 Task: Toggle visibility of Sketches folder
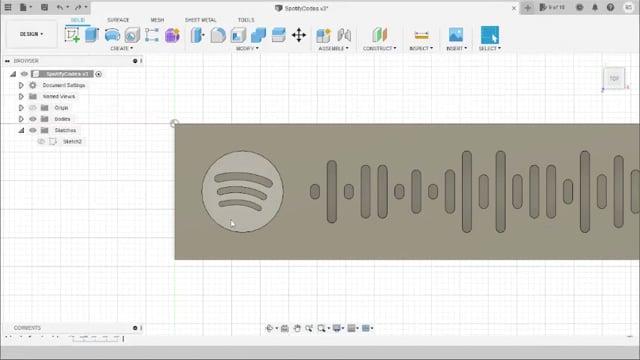(33, 130)
